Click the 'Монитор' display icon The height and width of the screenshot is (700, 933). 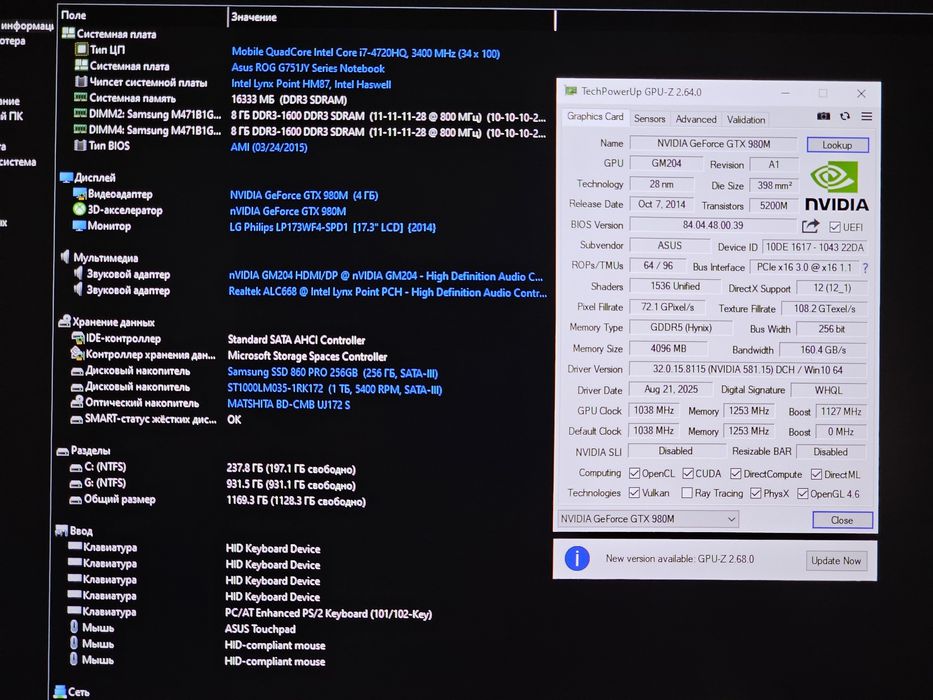coord(79,226)
